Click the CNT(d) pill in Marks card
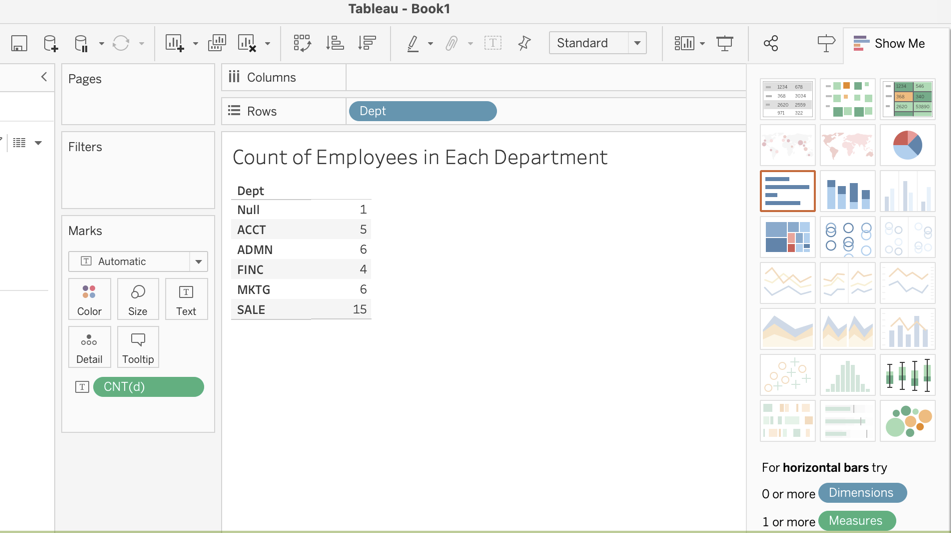This screenshot has width=951, height=533. coord(148,387)
